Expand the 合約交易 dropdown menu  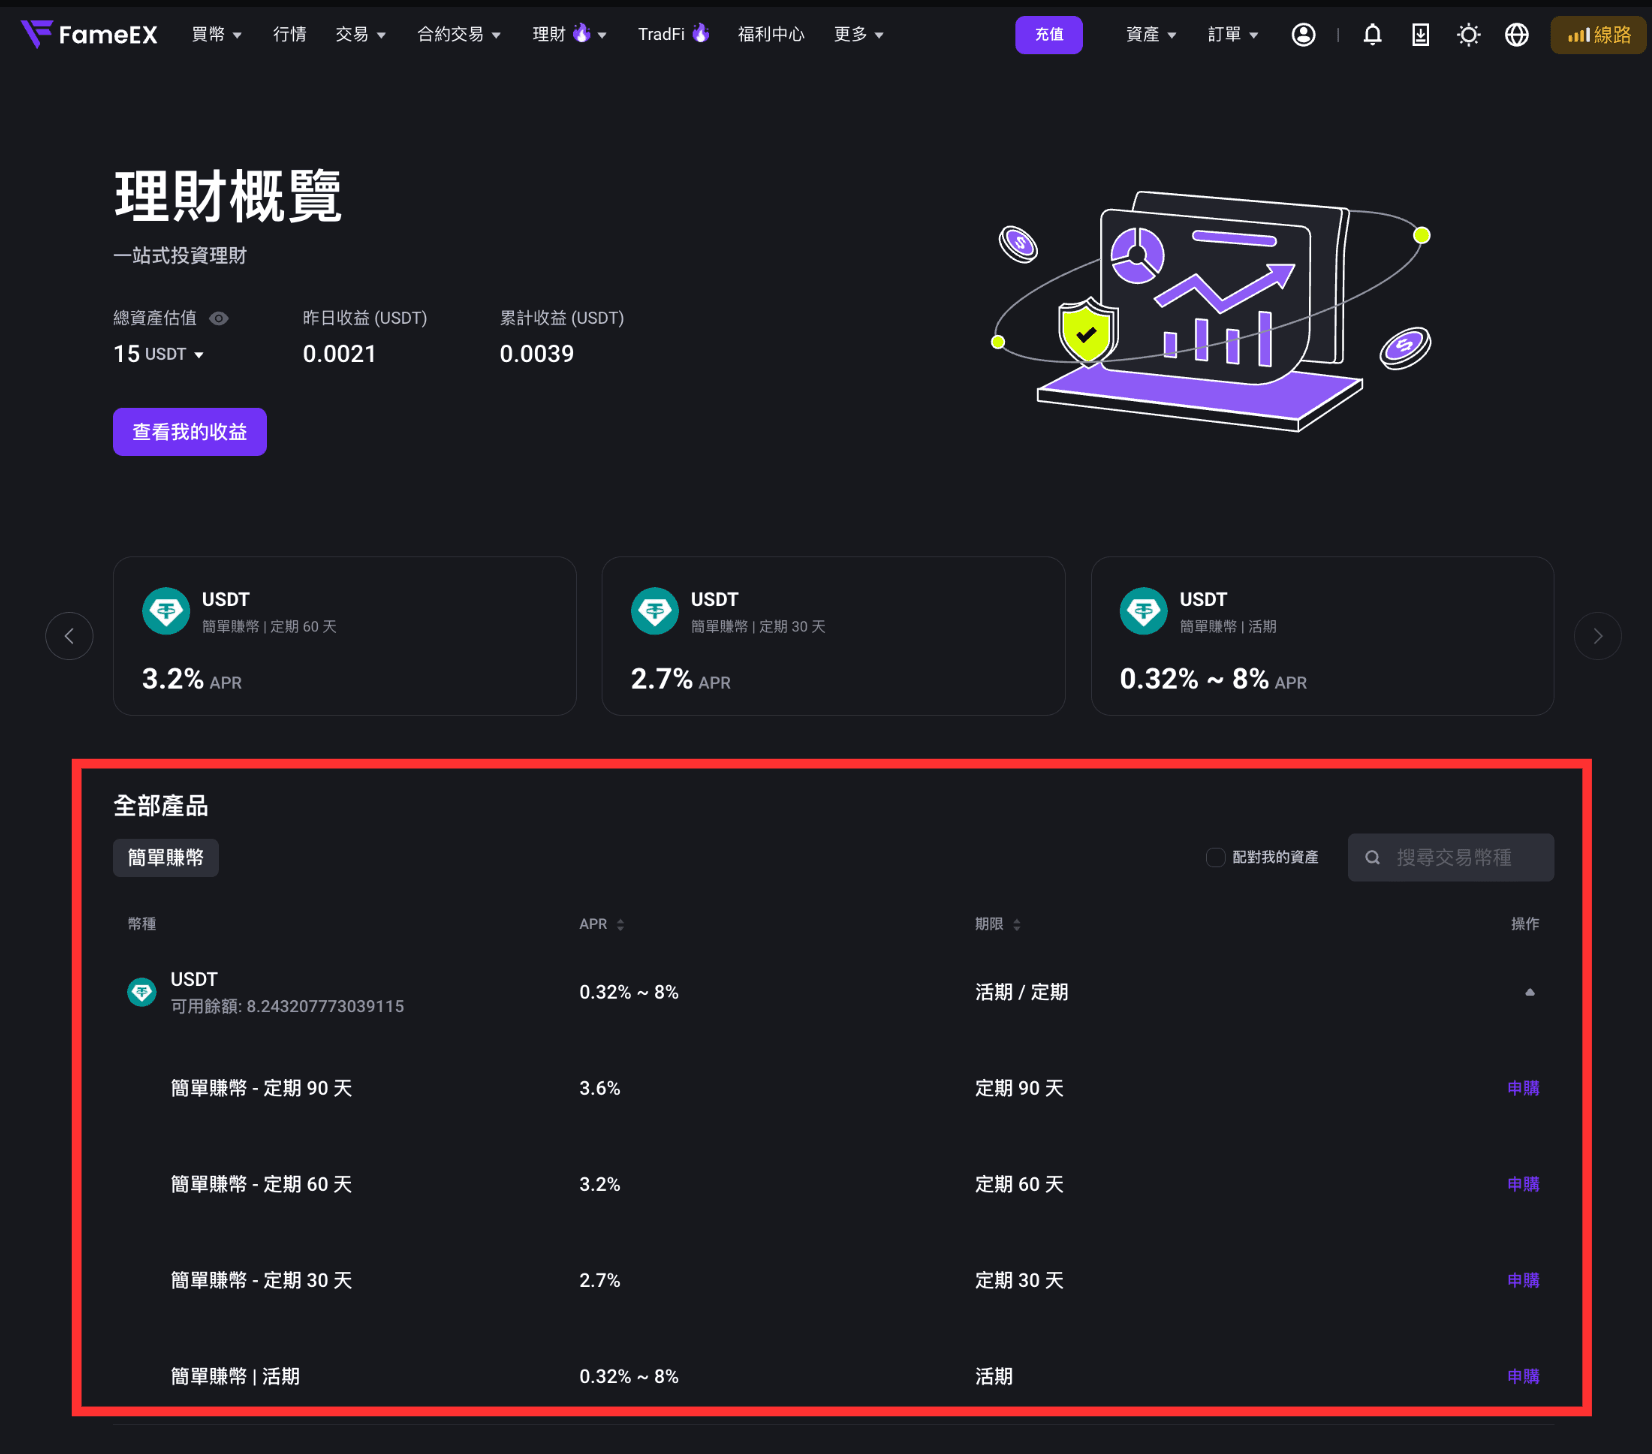click(x=459, y=35)
